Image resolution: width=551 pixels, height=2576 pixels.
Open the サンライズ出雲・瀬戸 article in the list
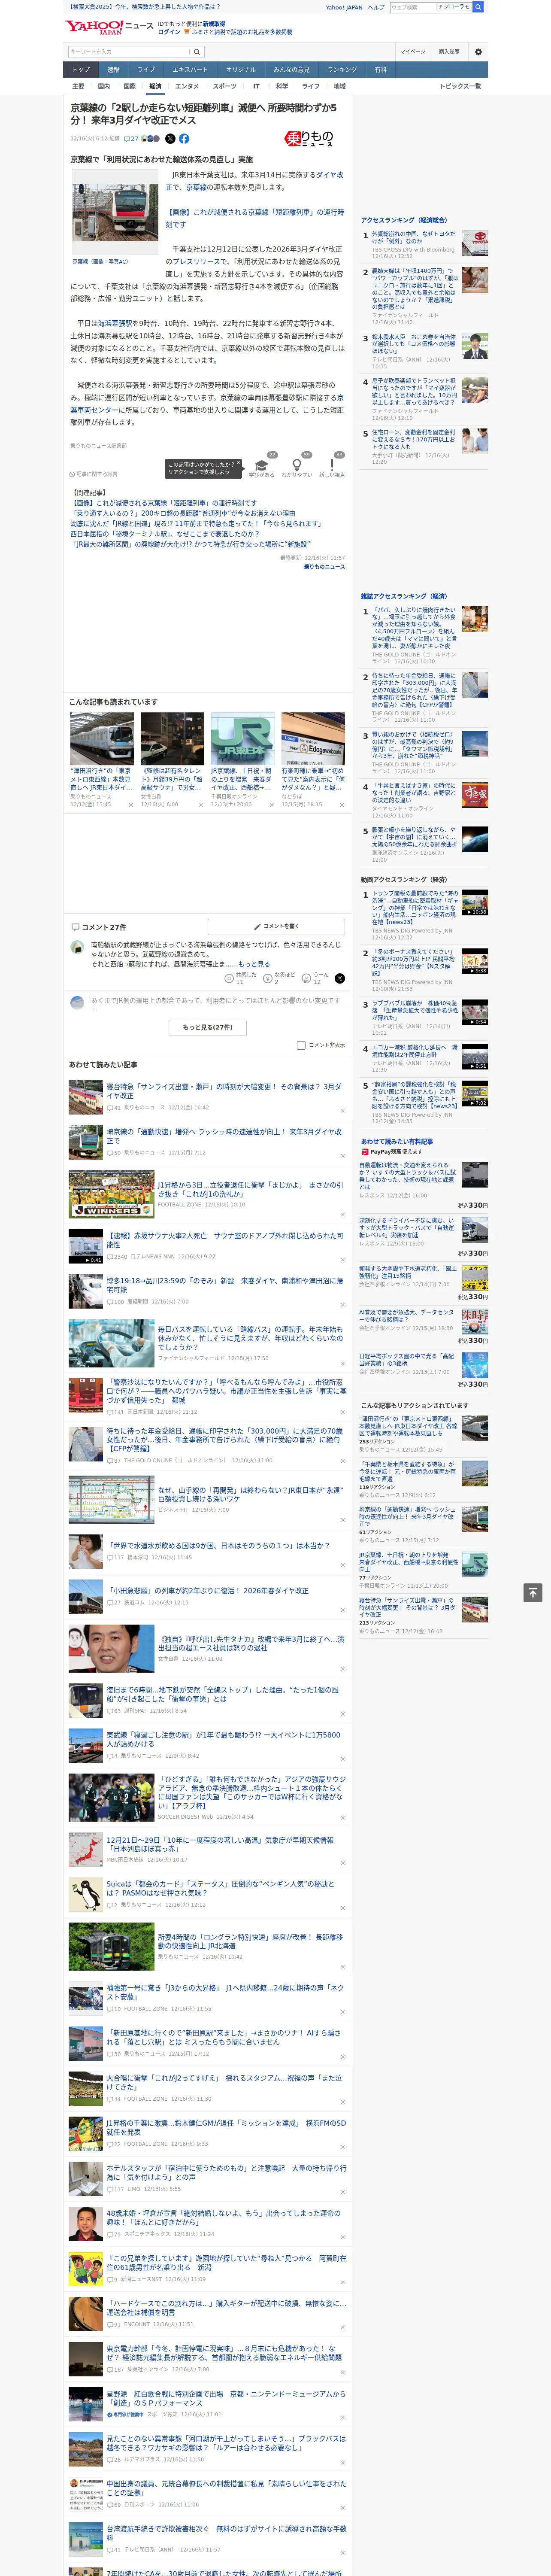tap(225, 1091)
